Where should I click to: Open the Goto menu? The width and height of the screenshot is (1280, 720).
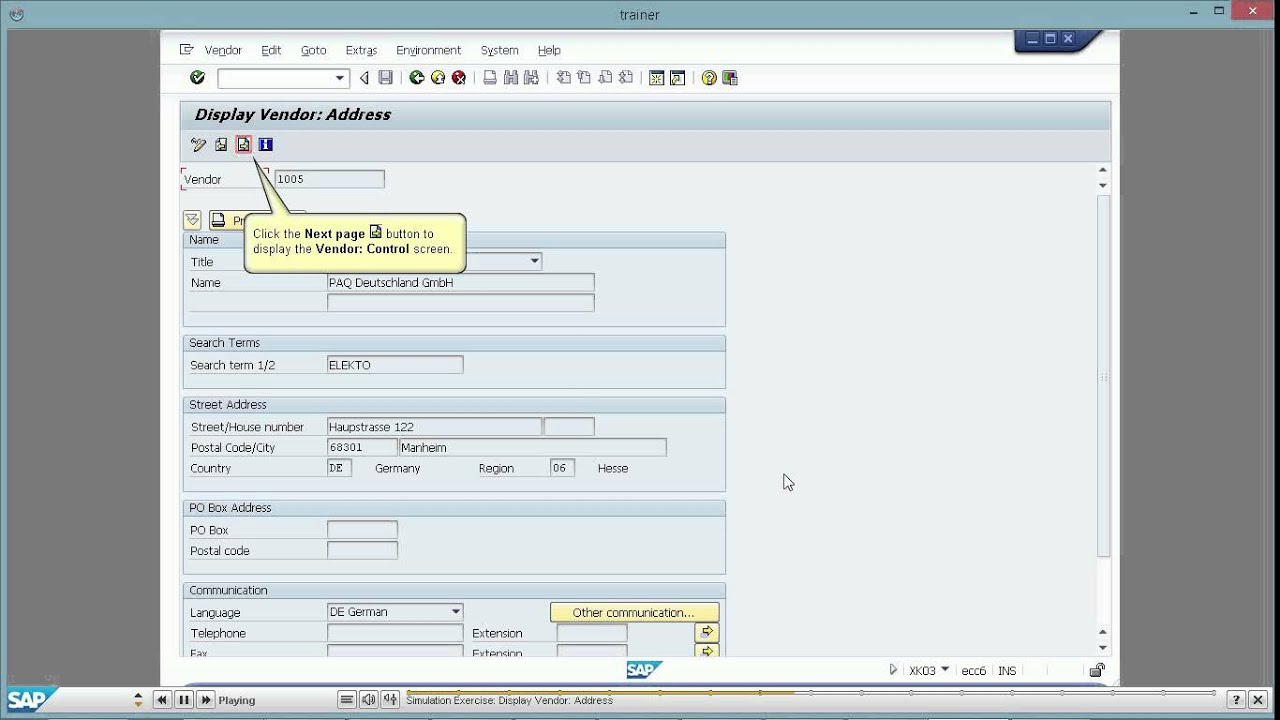314,50
